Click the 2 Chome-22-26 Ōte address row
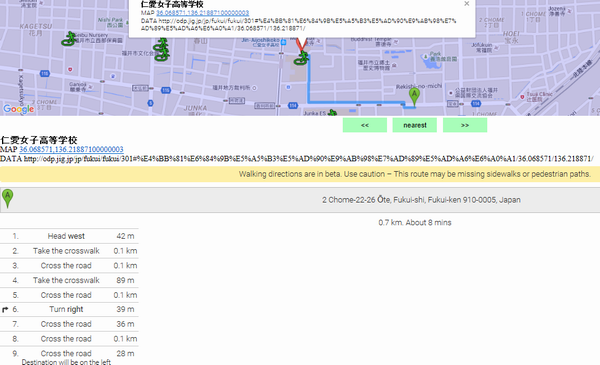This screenshot has height=365, width=600. pos(300,200)
